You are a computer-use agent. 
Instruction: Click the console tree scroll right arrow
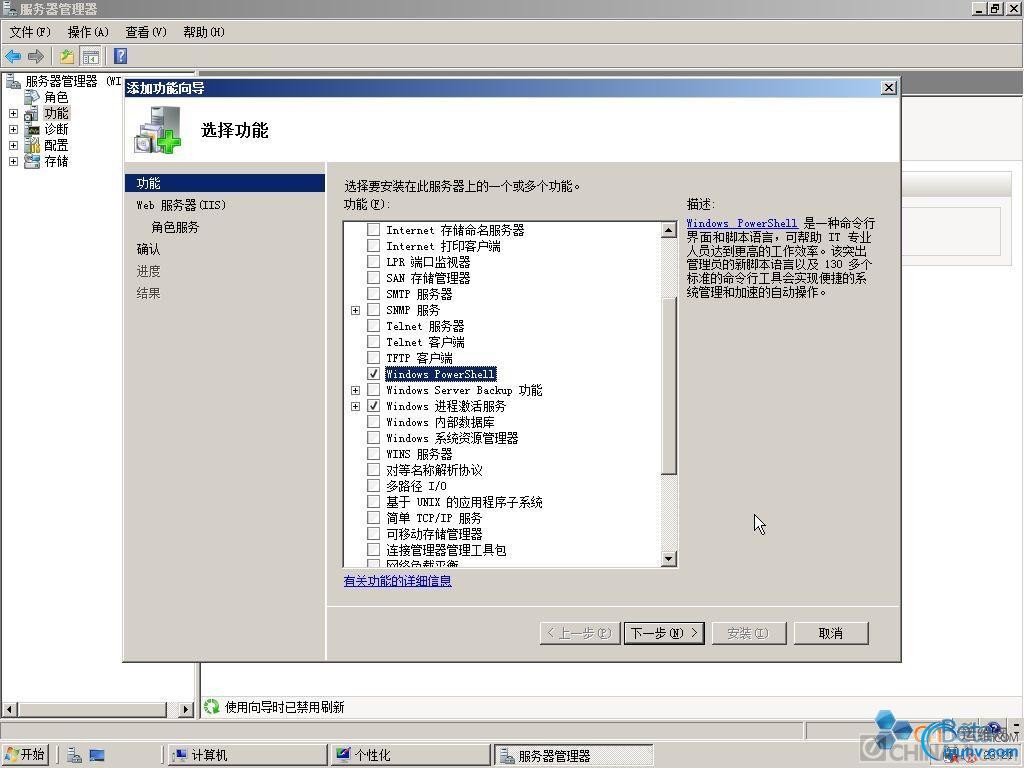point(186,709)
